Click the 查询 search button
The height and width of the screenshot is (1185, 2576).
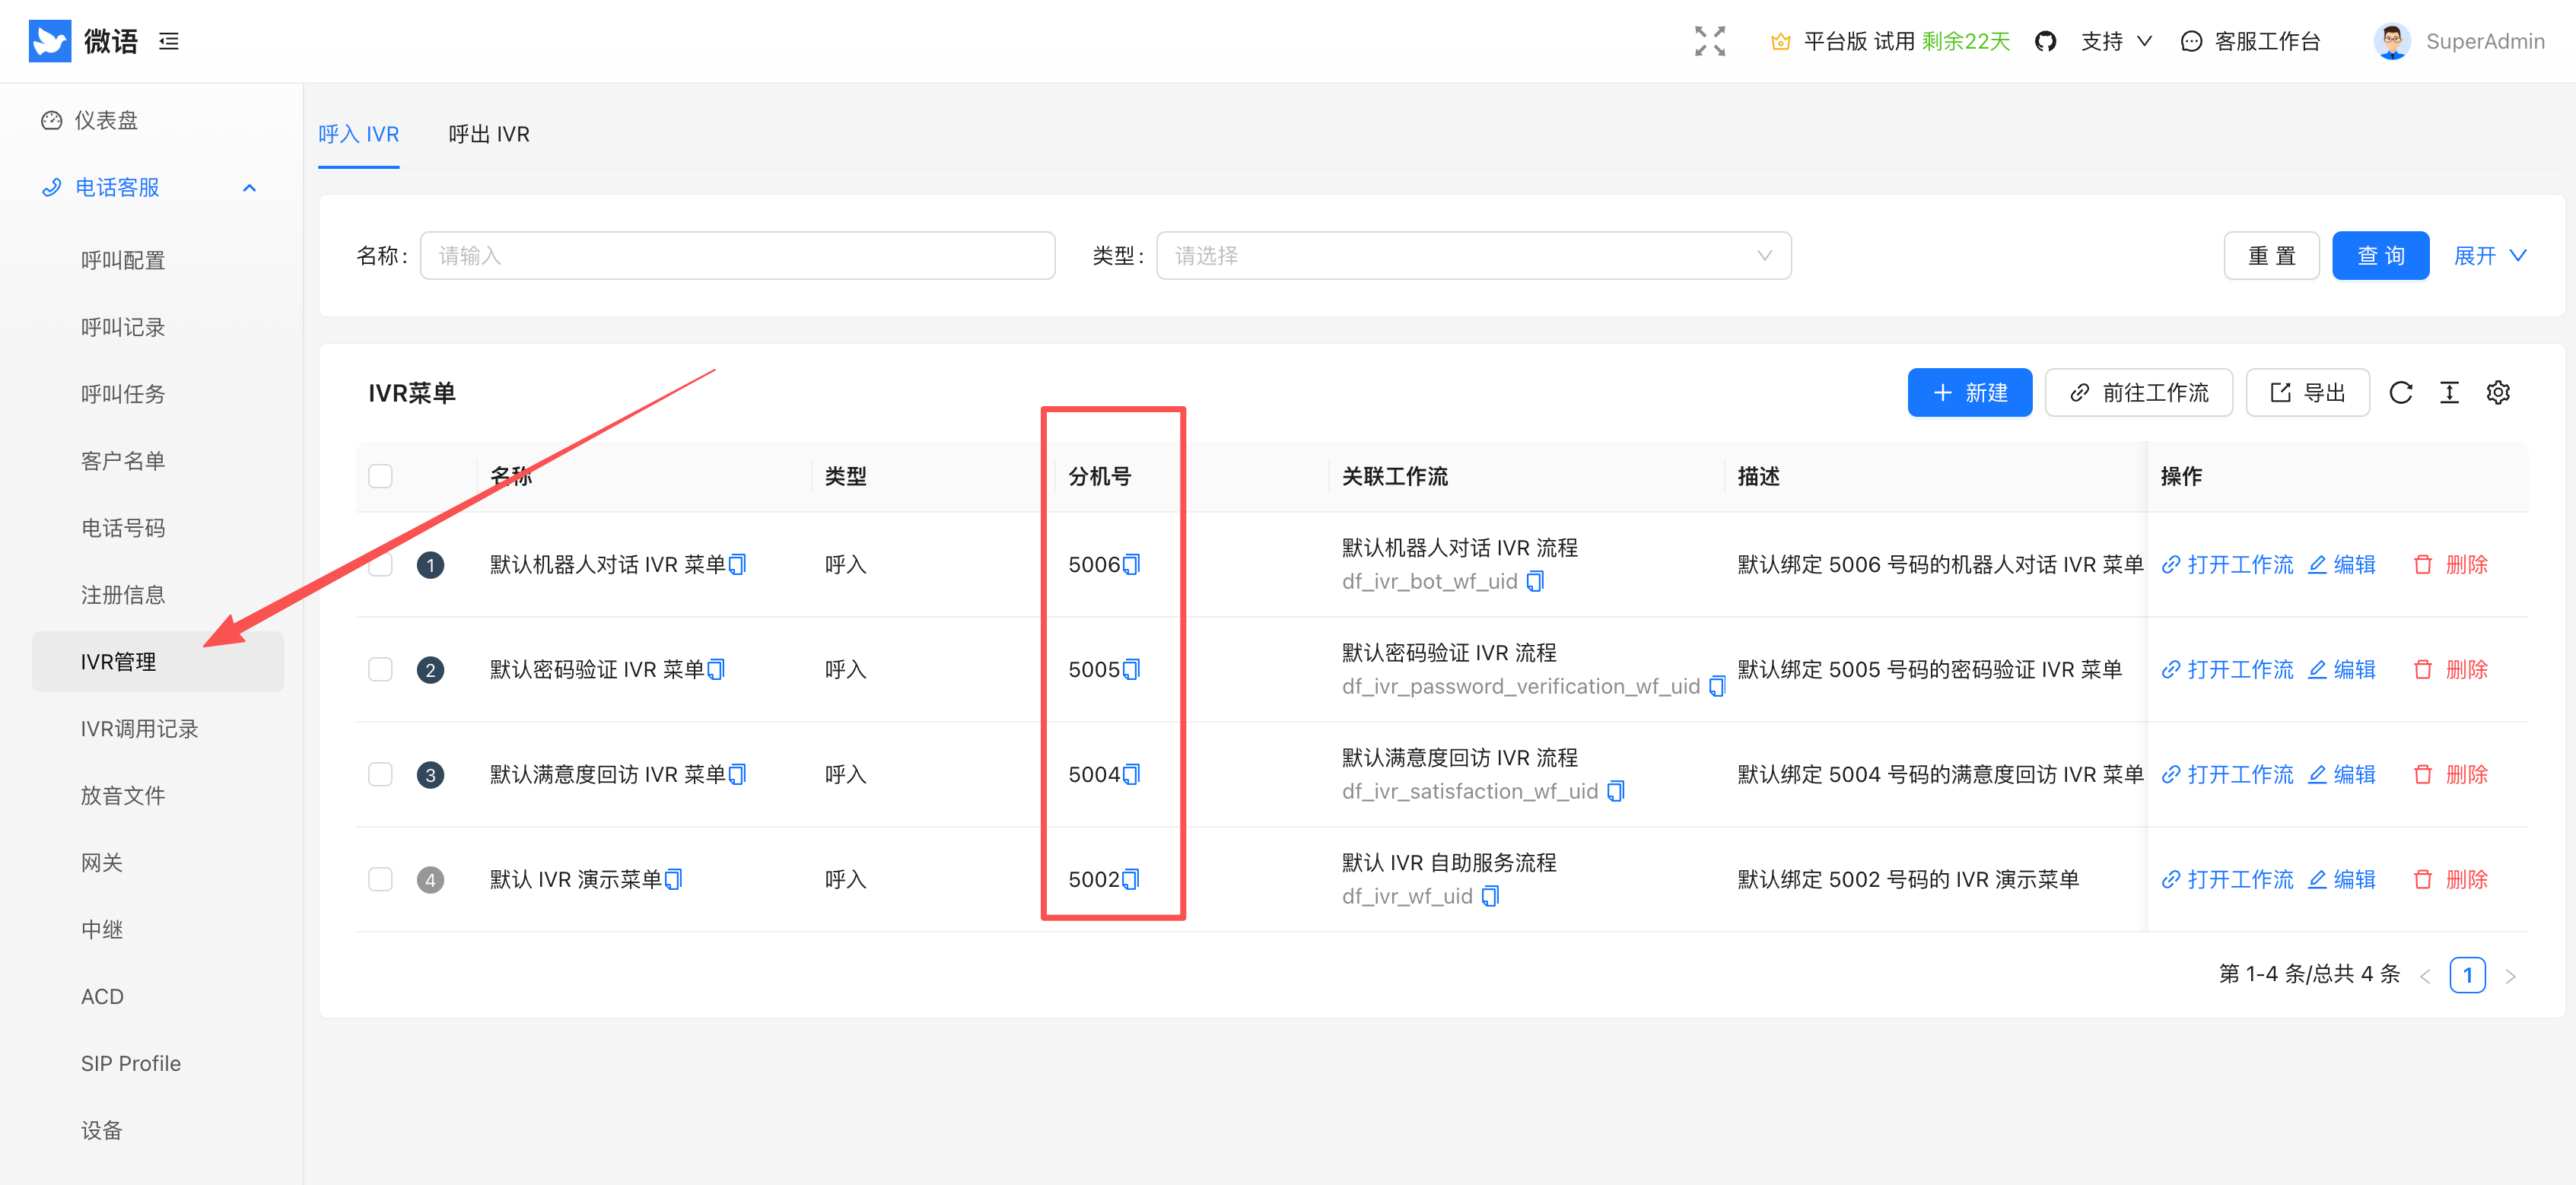pos(2381,256)
